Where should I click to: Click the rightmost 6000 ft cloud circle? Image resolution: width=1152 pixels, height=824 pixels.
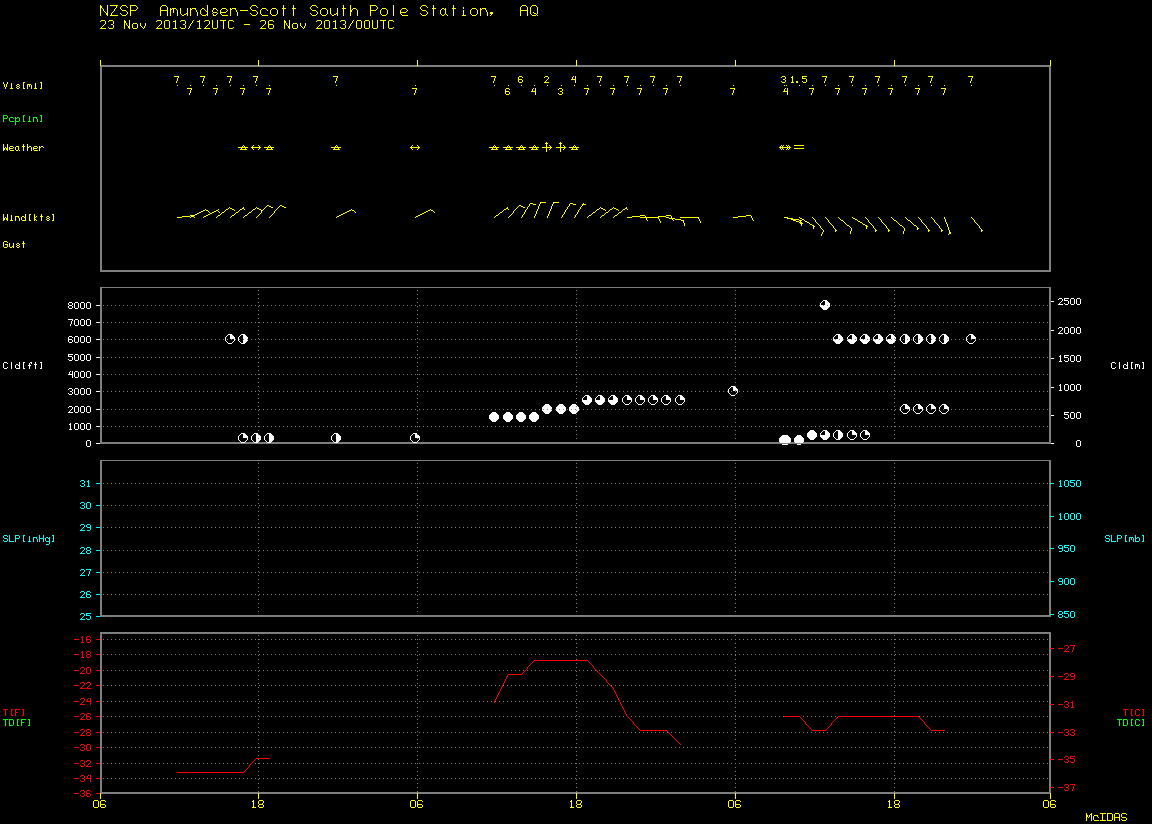(971, 339)
